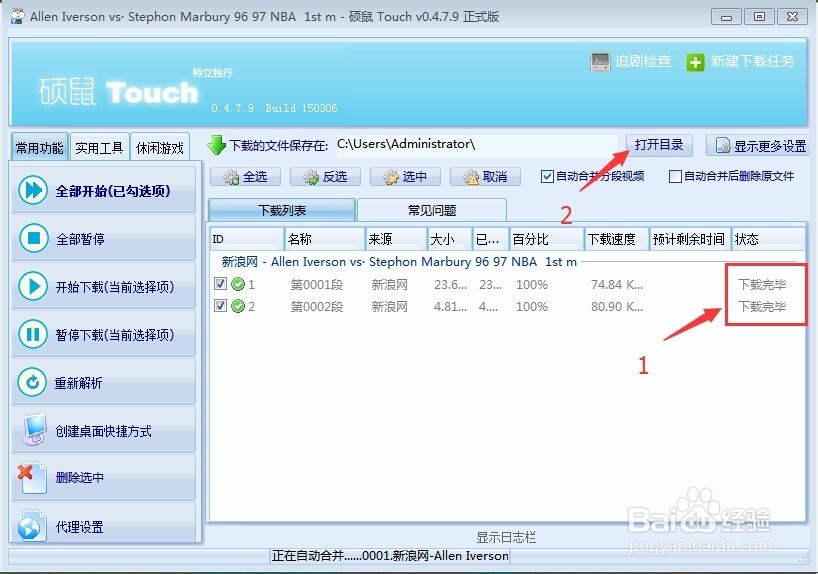Sort by the ID column header

[x=247, y=239]
